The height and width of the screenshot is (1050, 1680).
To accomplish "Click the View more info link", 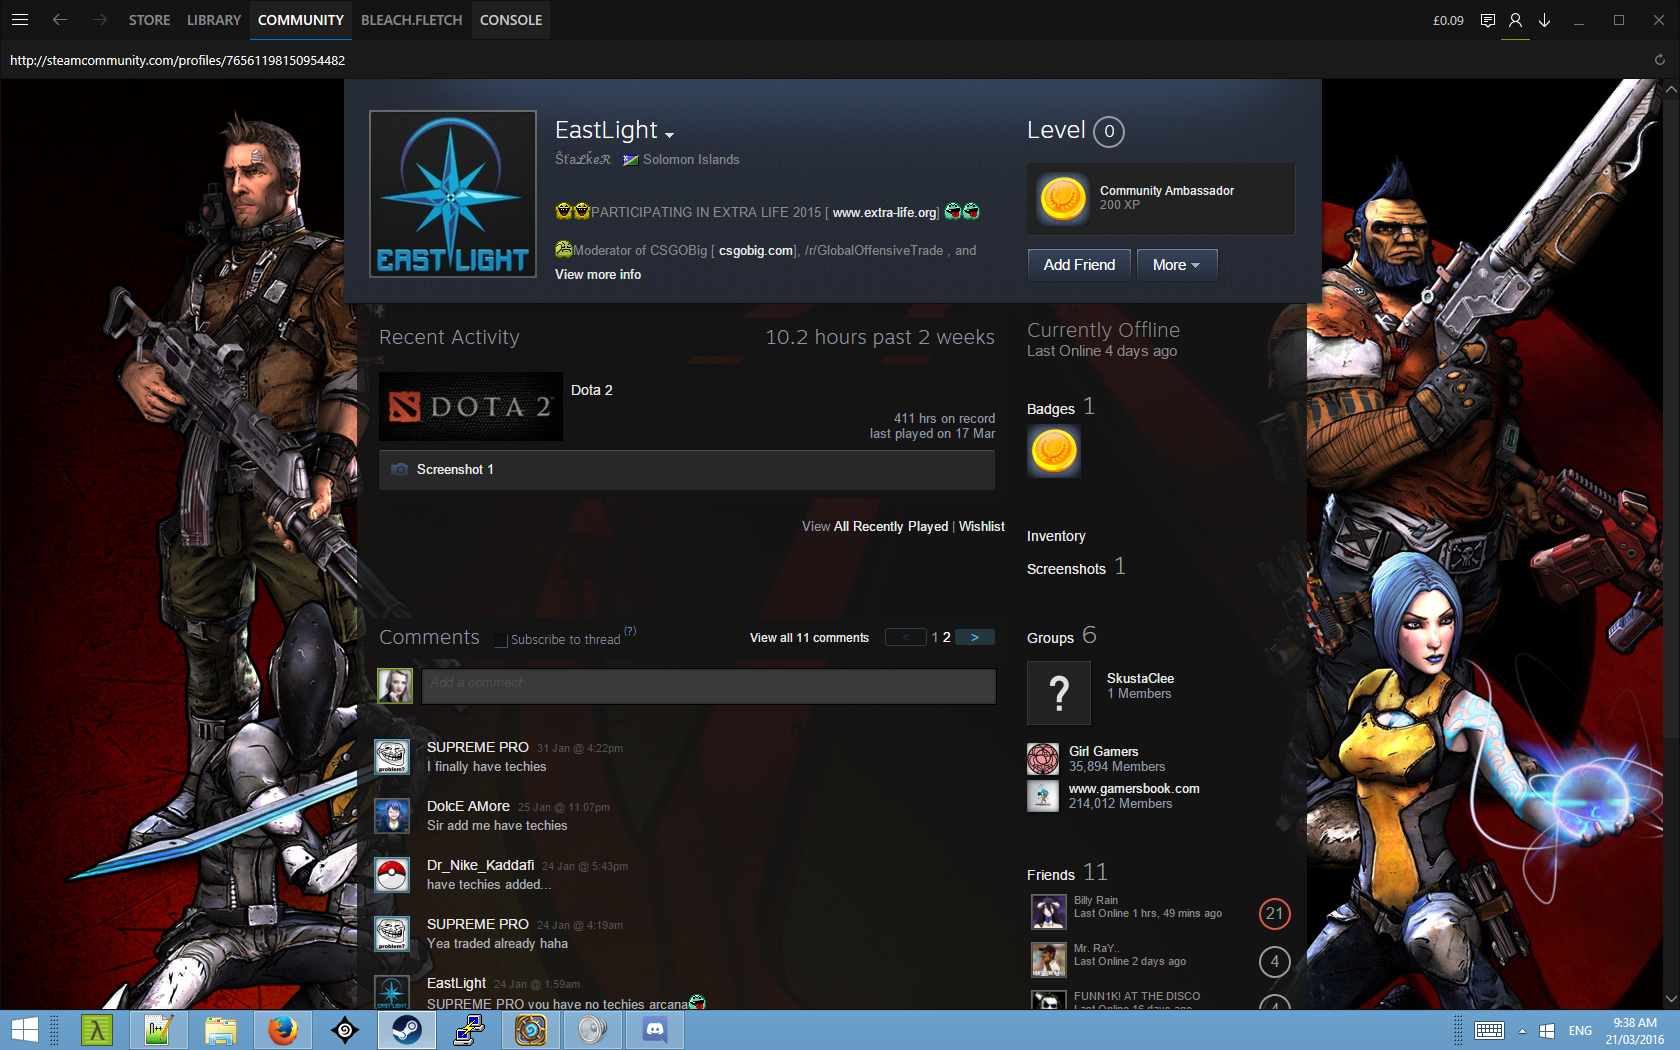I will coord(598,275).
